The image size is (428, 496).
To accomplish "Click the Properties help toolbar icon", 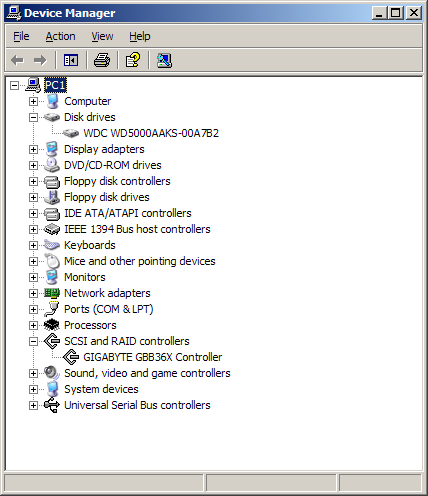I will (133, 60).
